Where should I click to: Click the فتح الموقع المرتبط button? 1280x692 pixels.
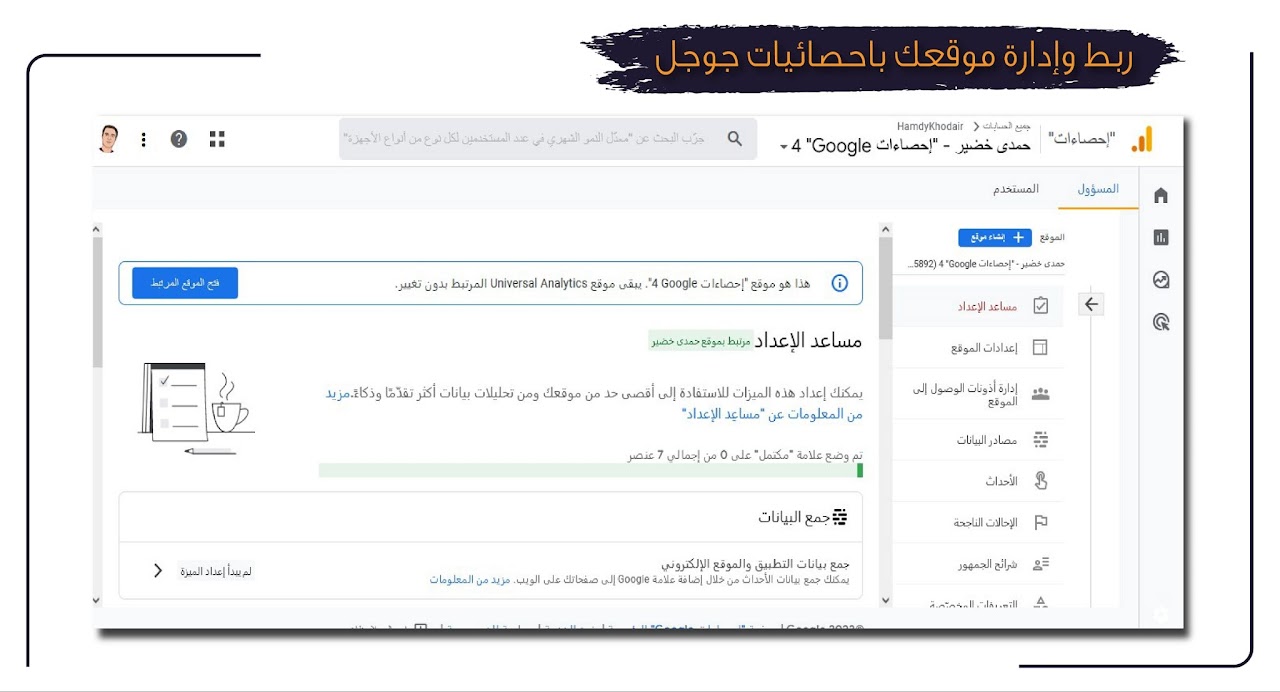(x=185, y=283)
